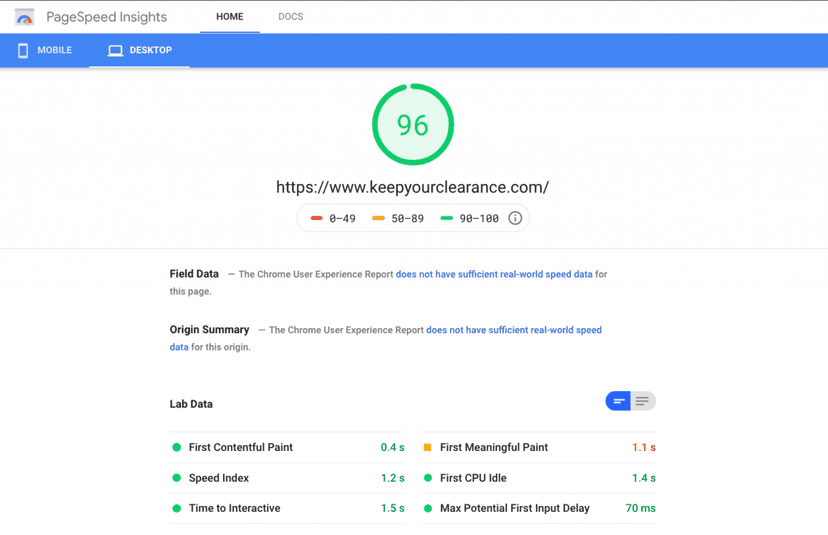Click the keepyourclearance.com URL text

412,187
